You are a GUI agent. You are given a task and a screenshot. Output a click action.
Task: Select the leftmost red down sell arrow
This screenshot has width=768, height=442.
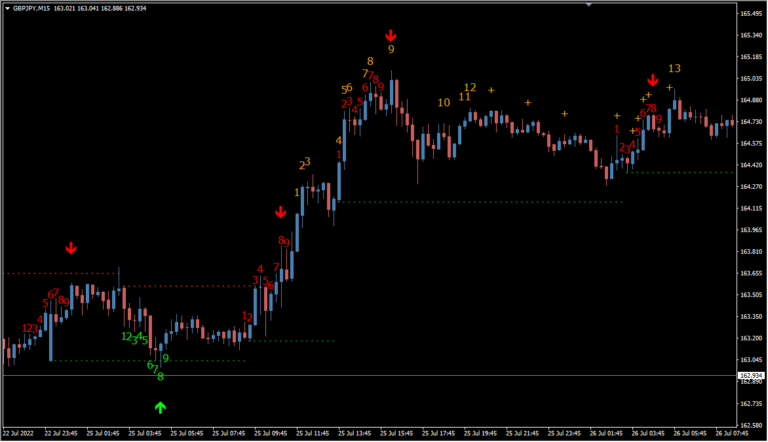tap(71, 248)
